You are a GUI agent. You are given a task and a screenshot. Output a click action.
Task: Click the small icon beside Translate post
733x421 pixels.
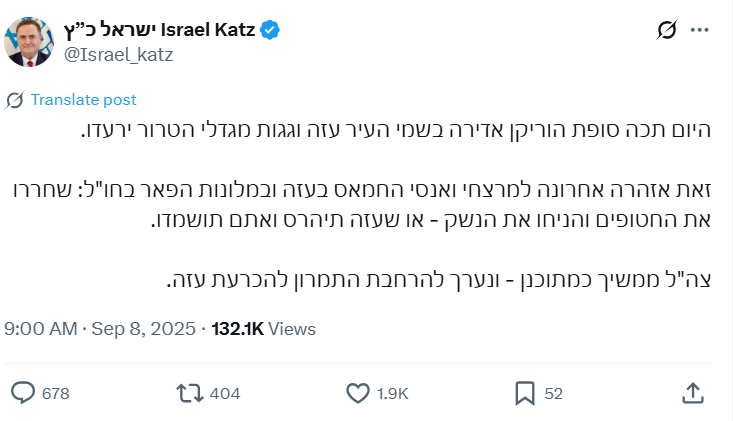[x=15, y=100]
